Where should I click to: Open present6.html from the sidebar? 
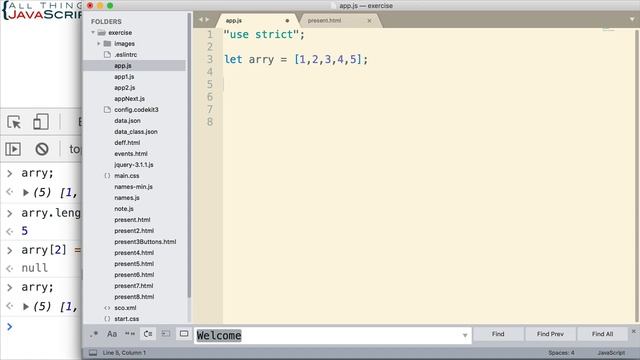134,275
